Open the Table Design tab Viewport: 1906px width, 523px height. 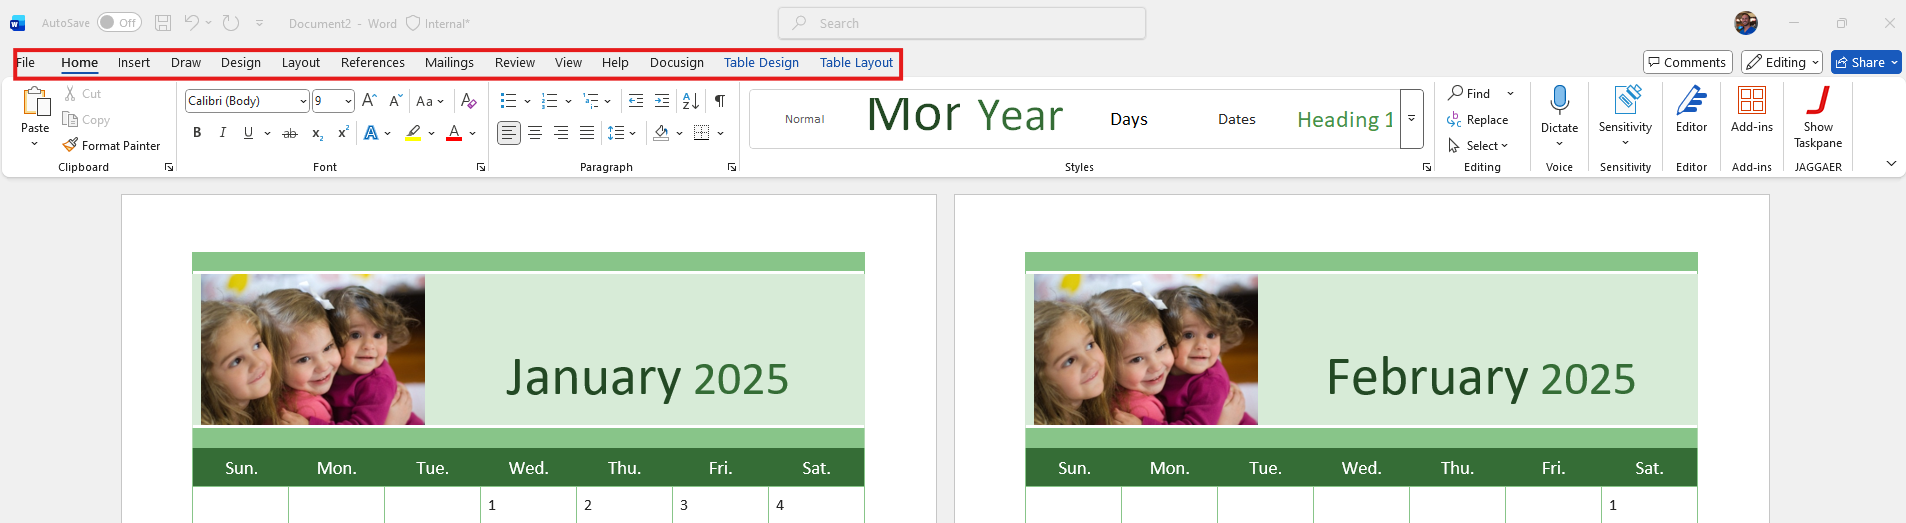click(x=761, y=62)
